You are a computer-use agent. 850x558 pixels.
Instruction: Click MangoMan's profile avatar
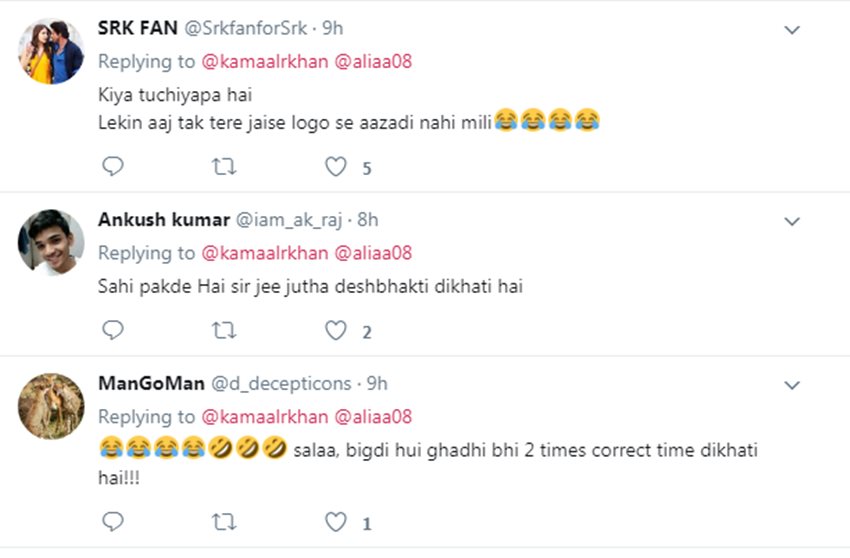[51, 405]
